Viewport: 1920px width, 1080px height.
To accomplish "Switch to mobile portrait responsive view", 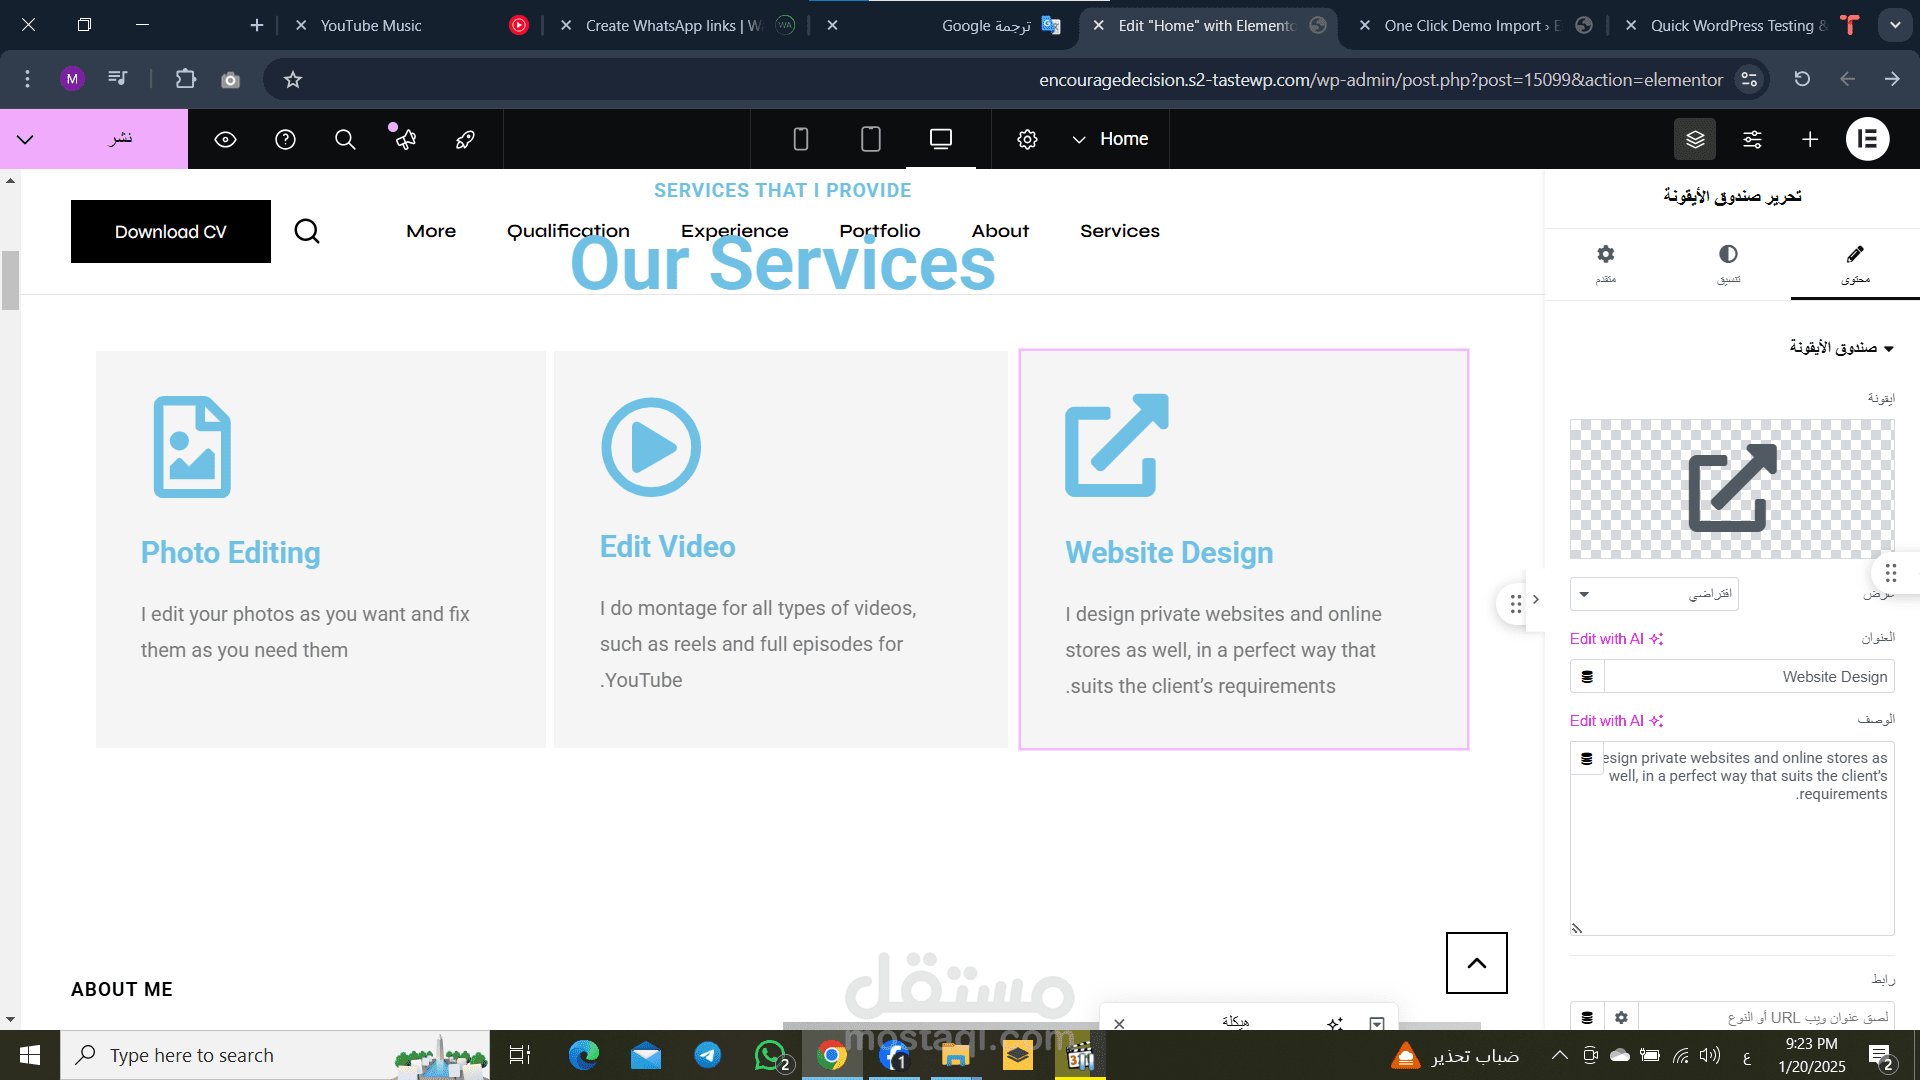I will (800, 139).
